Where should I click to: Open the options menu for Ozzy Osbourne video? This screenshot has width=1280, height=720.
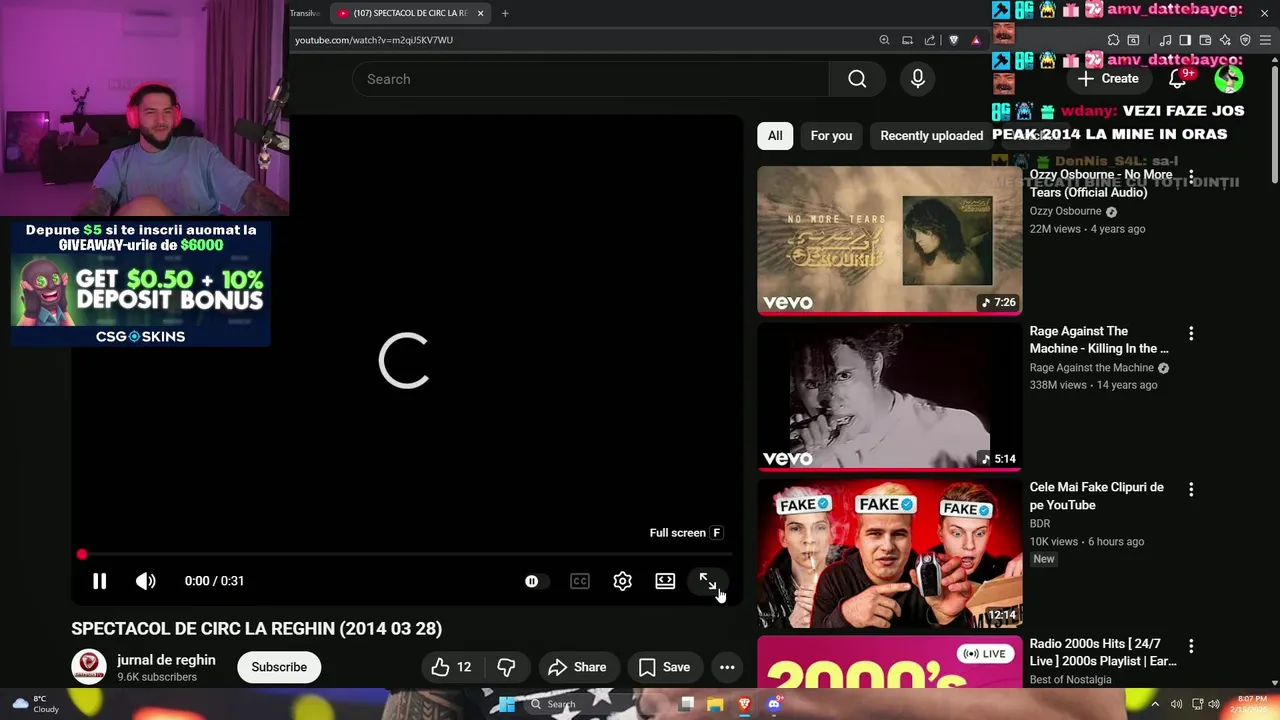pos(1191,176)
